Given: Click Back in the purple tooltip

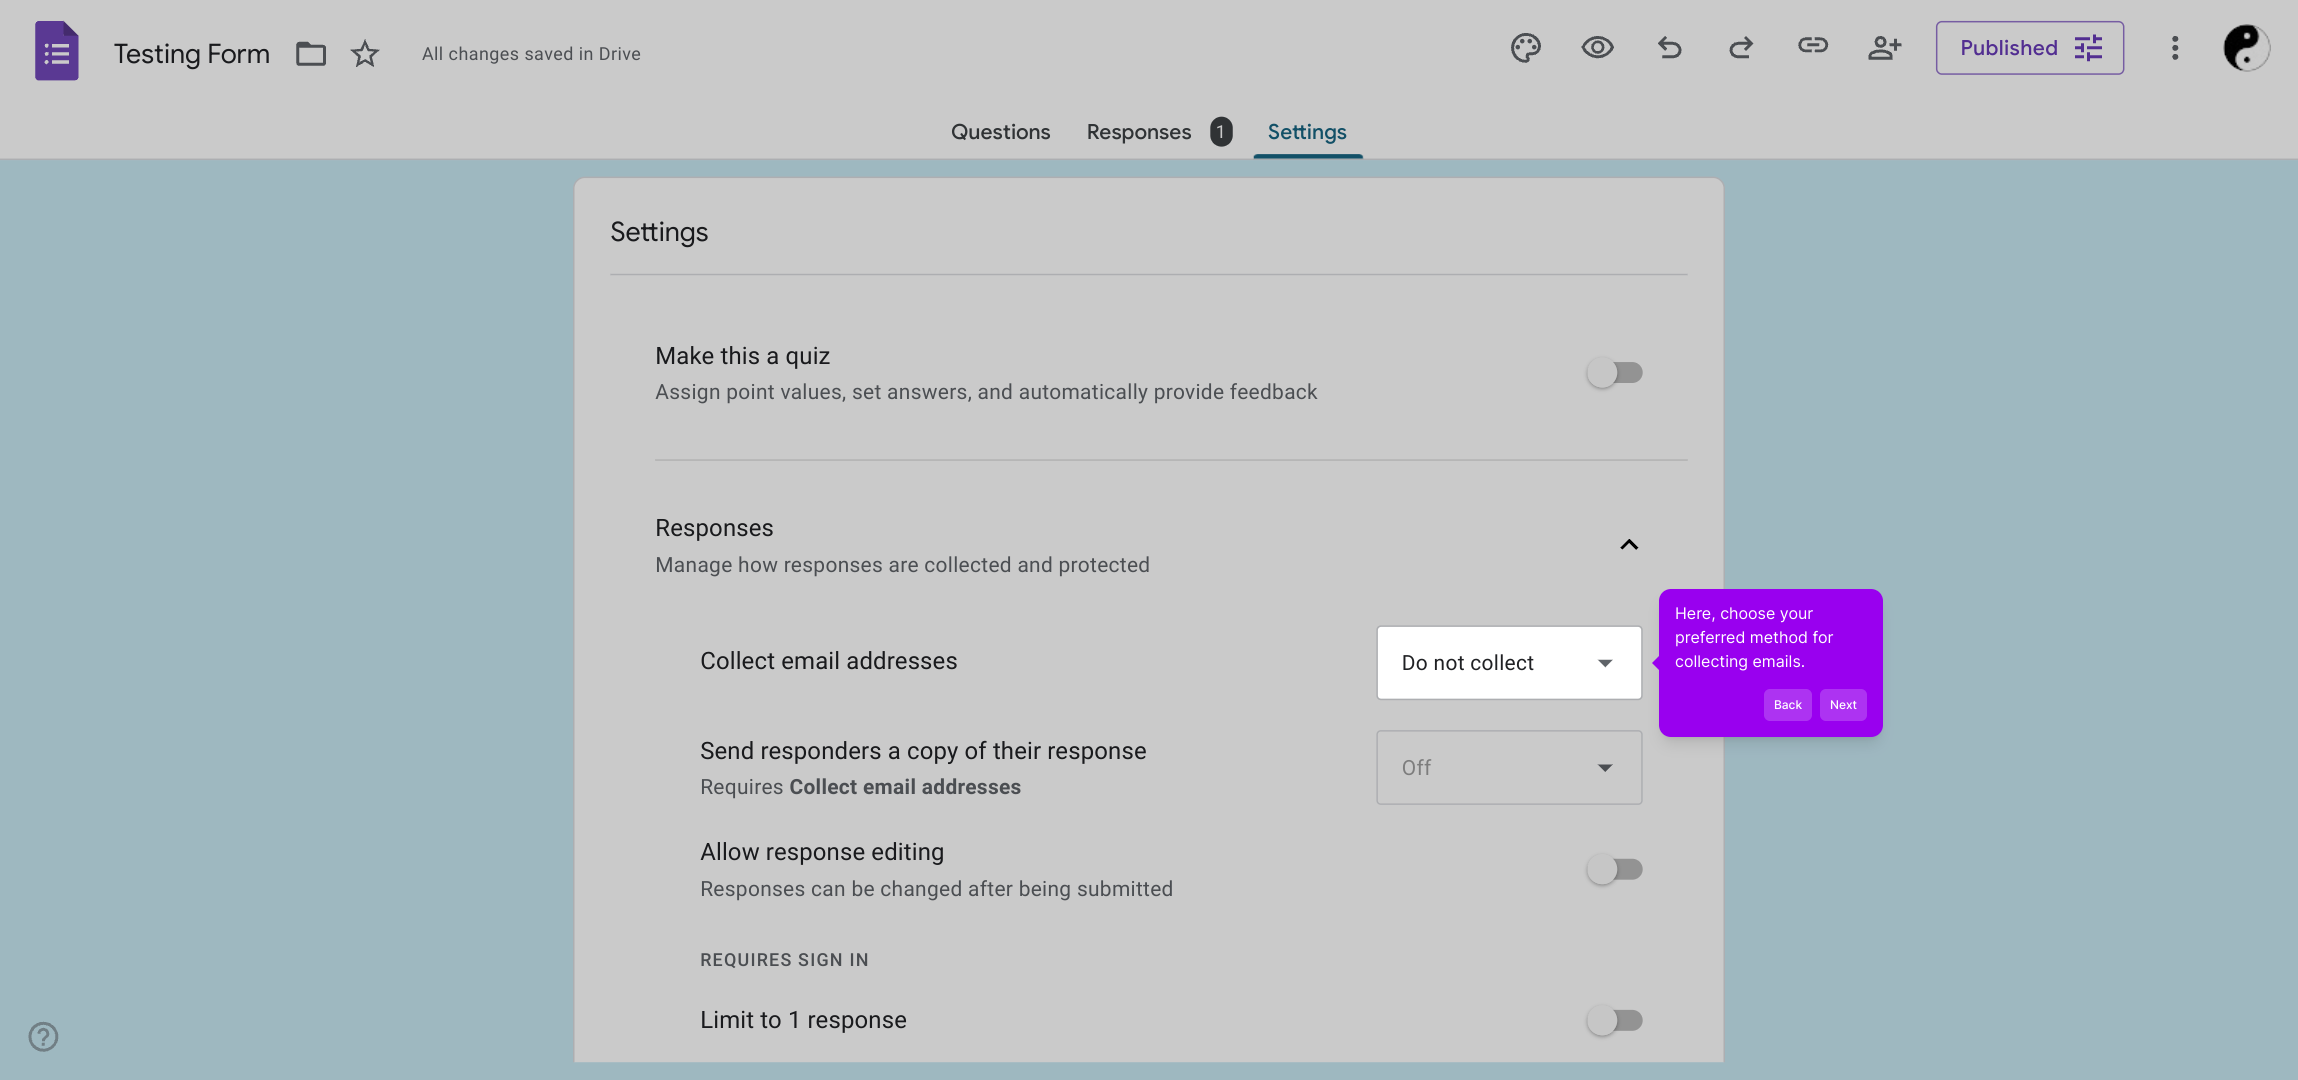Looking at the screenshot, I should [x=1787, y=705].
